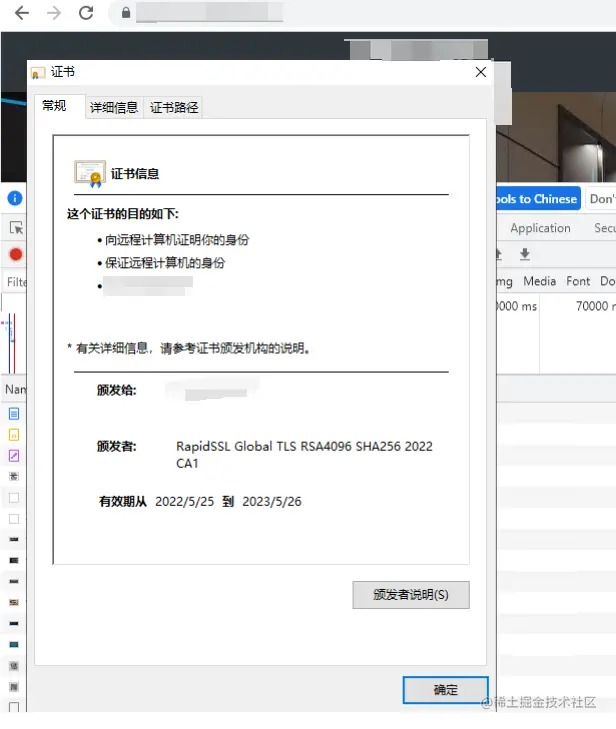Click the certificate icon in the dialog title bar
Screen dimensions: 616x729
pos(37,73)
